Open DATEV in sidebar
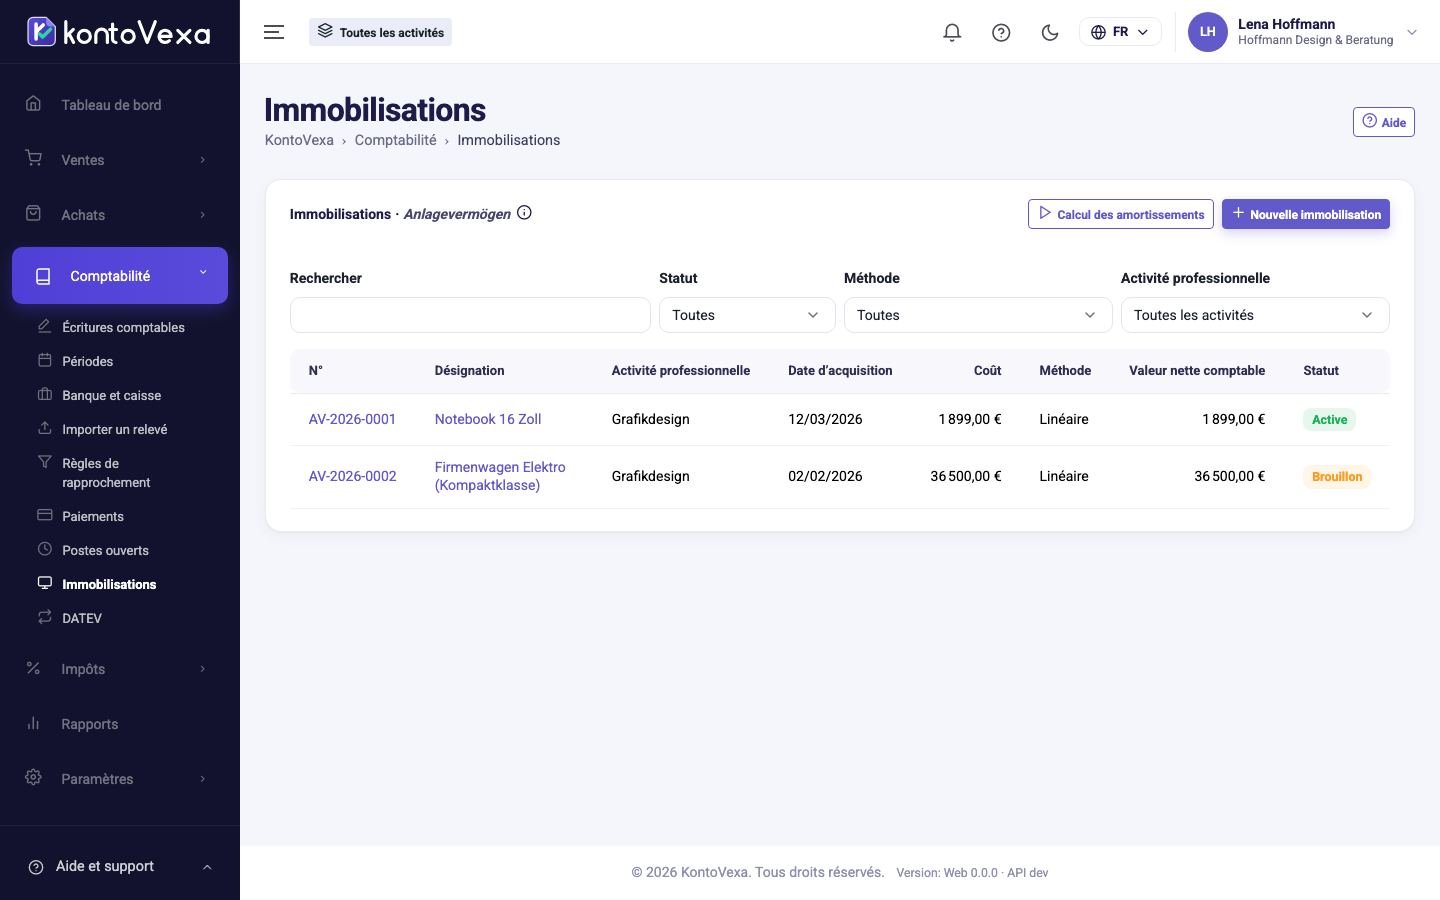1440x900 pixels. click(x=82, y=618)
